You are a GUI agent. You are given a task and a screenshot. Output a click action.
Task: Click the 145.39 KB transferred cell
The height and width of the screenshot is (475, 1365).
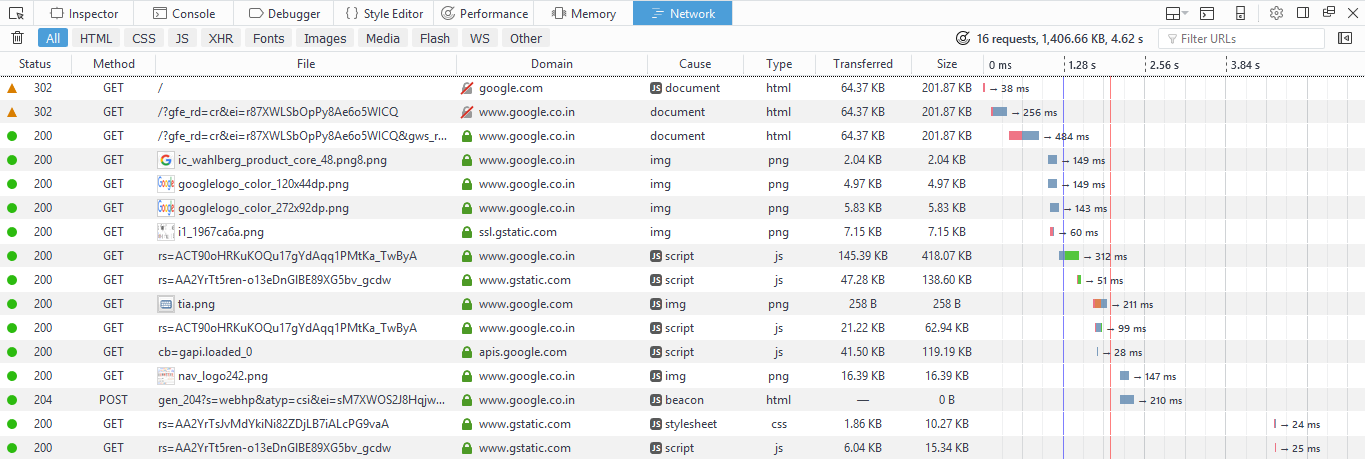coord(863,256)
